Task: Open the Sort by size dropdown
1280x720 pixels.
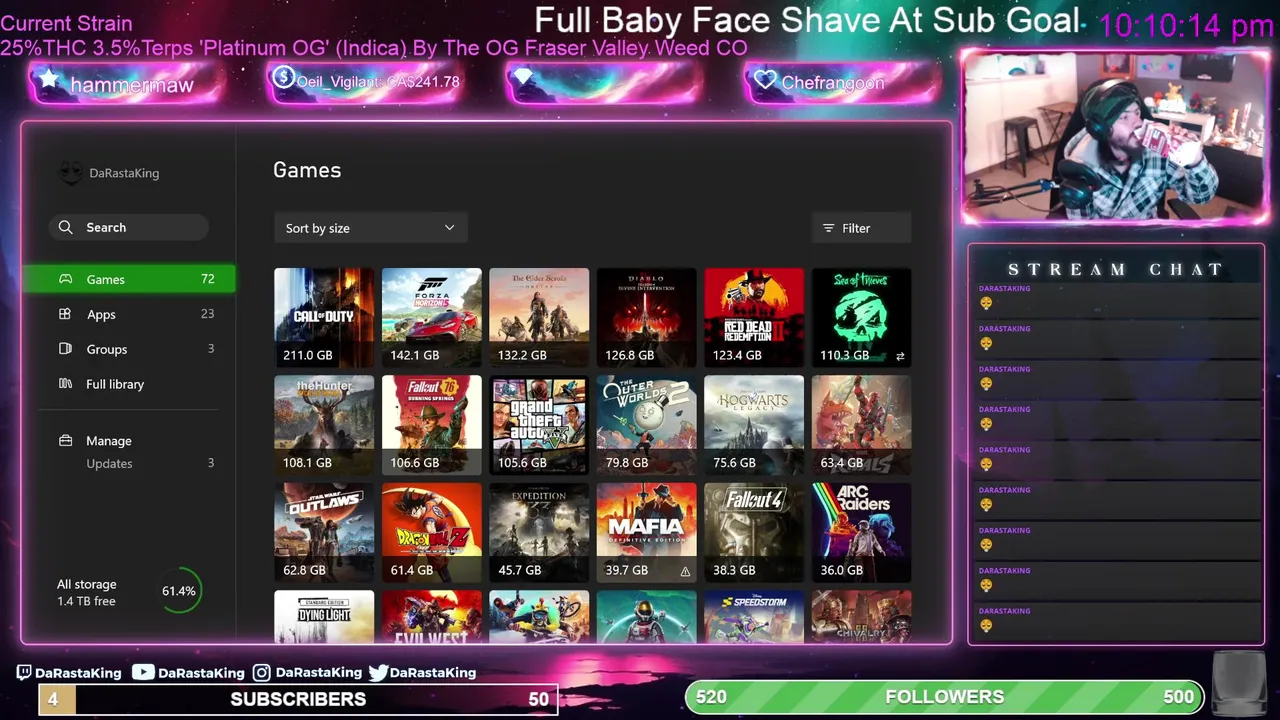Action: tap(370, 228)
